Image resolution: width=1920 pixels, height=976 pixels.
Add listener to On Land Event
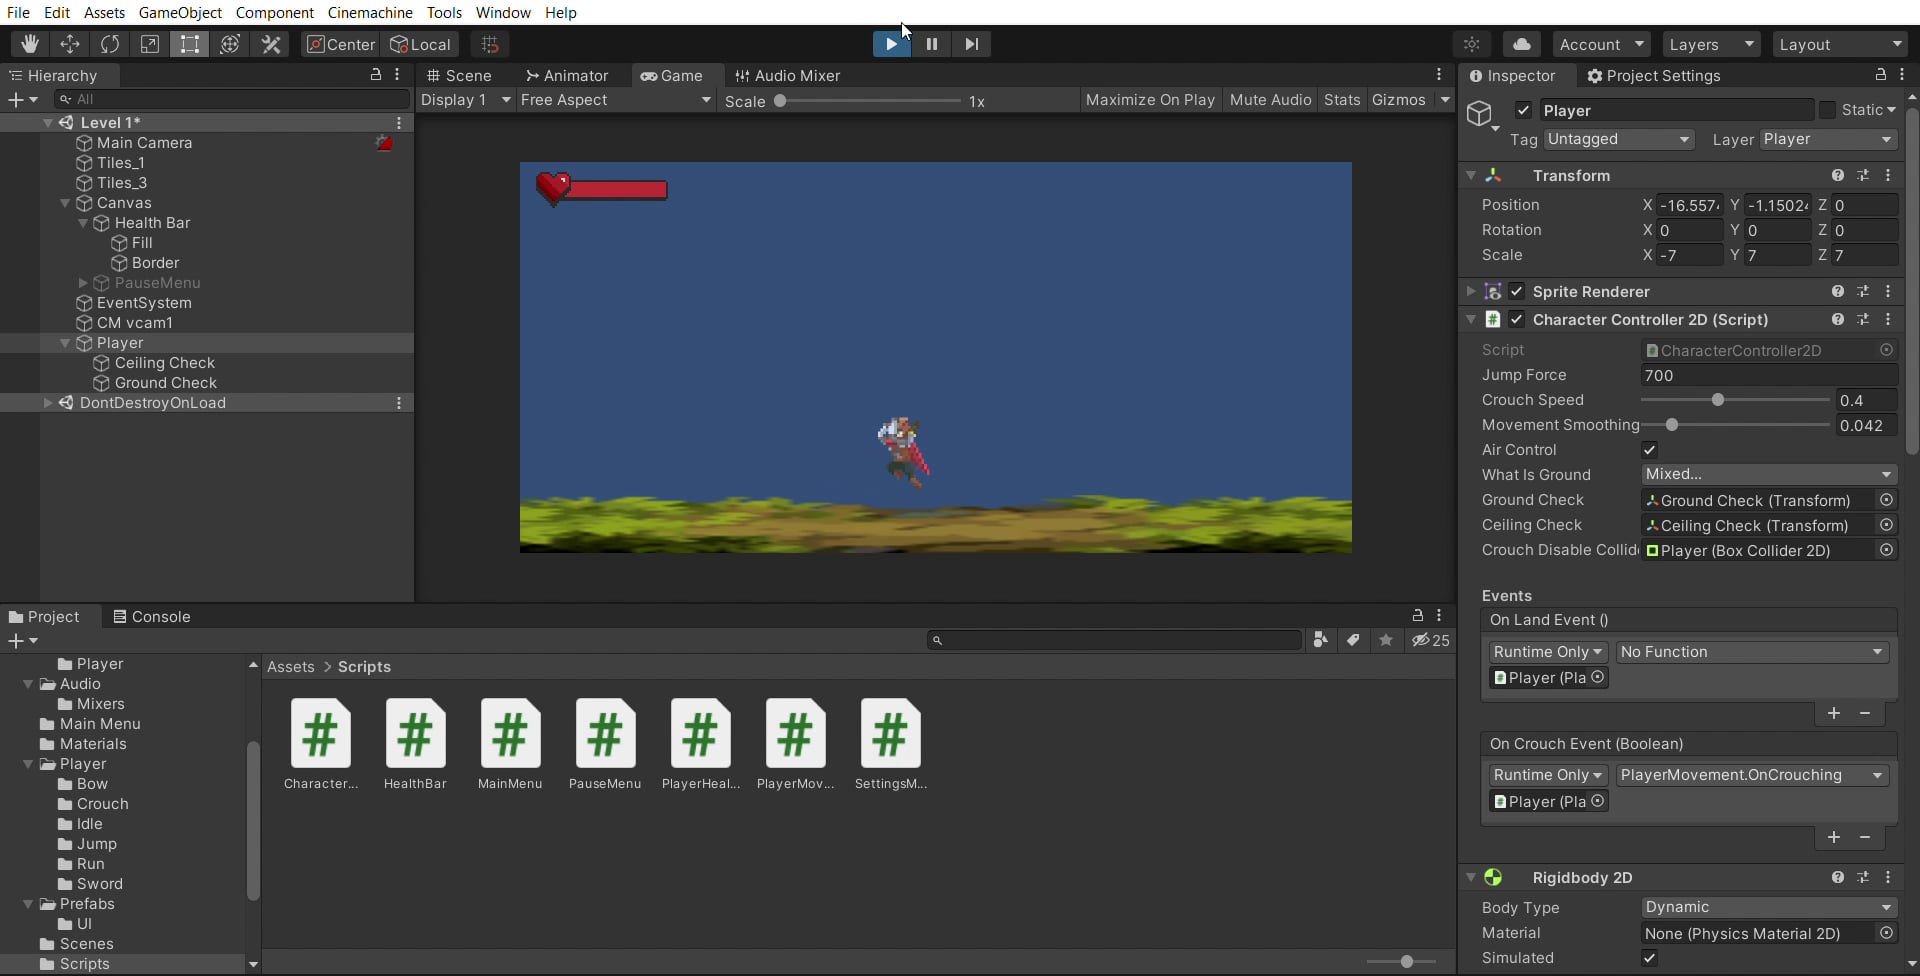coord(1834,713)
